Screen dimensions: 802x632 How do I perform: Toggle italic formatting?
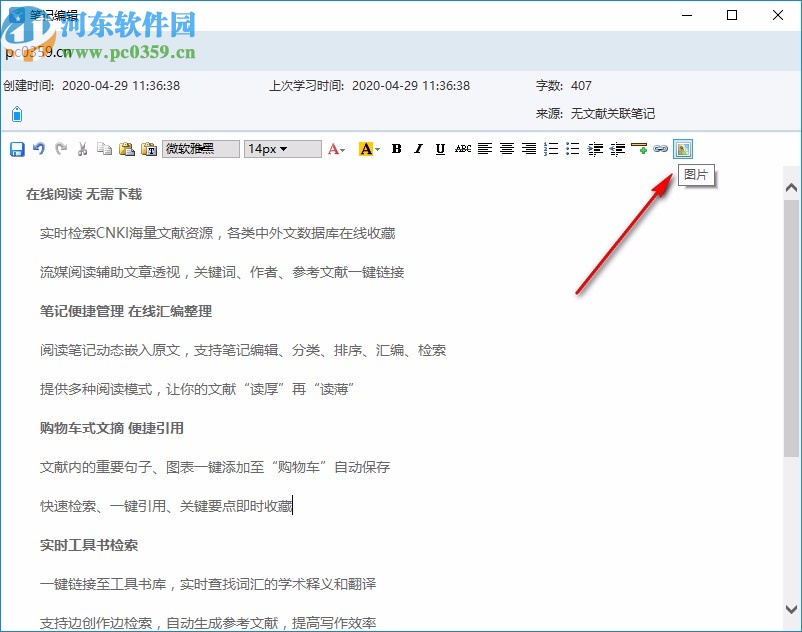coord(417,148)
